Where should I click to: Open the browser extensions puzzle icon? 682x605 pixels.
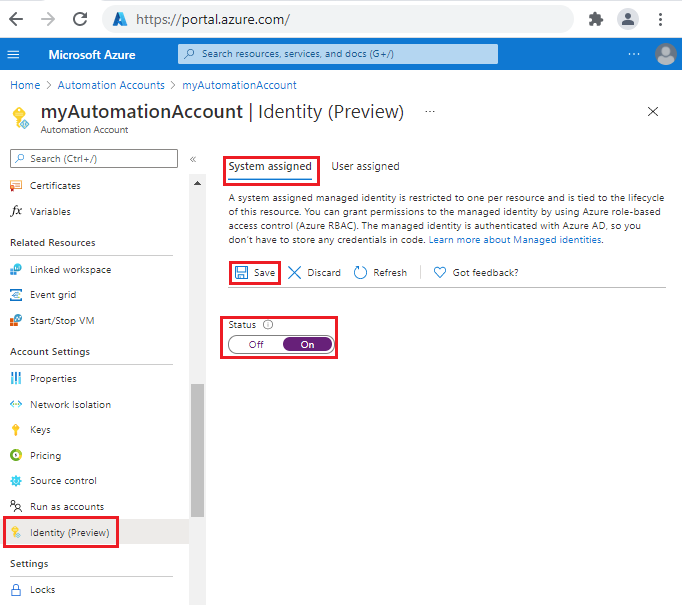(x=595, y=19)
